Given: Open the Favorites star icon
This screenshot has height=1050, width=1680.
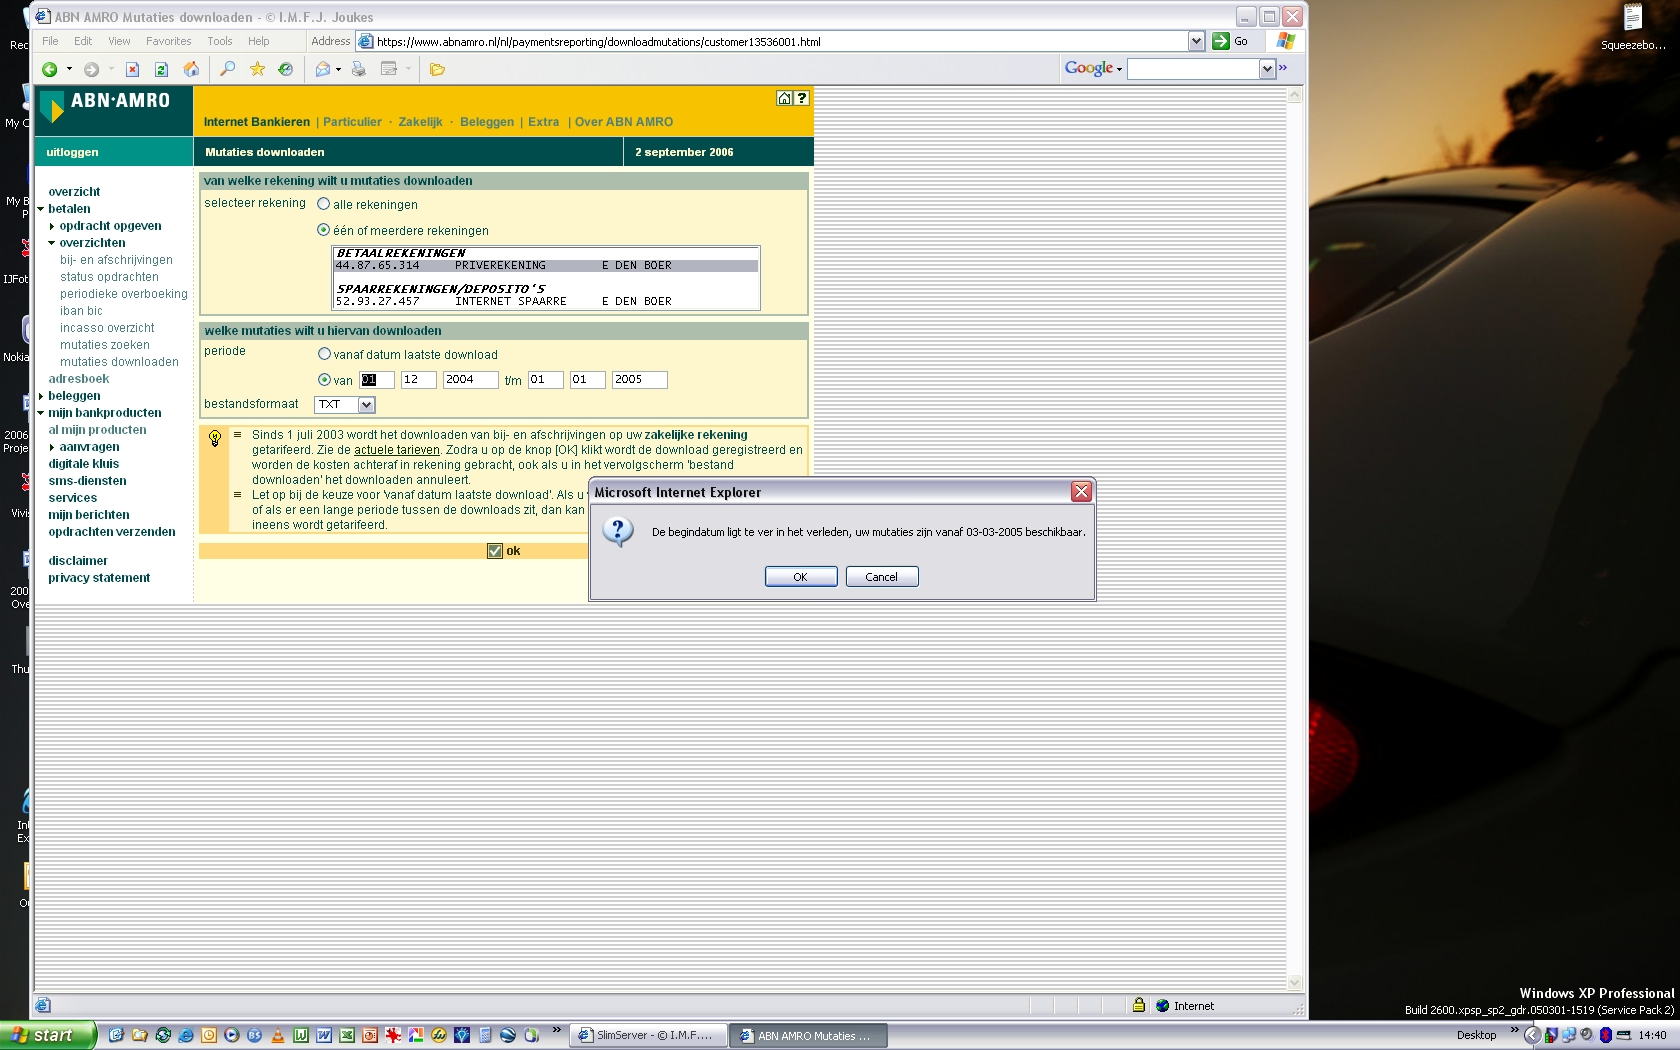Looking at the screenshot, I should pos(257,69).
